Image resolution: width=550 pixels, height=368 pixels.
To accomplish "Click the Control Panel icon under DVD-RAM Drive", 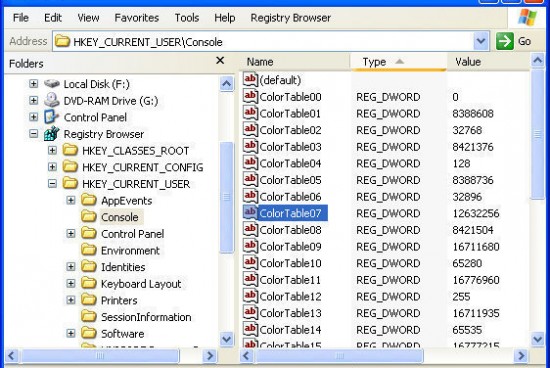I will point(51,117).
